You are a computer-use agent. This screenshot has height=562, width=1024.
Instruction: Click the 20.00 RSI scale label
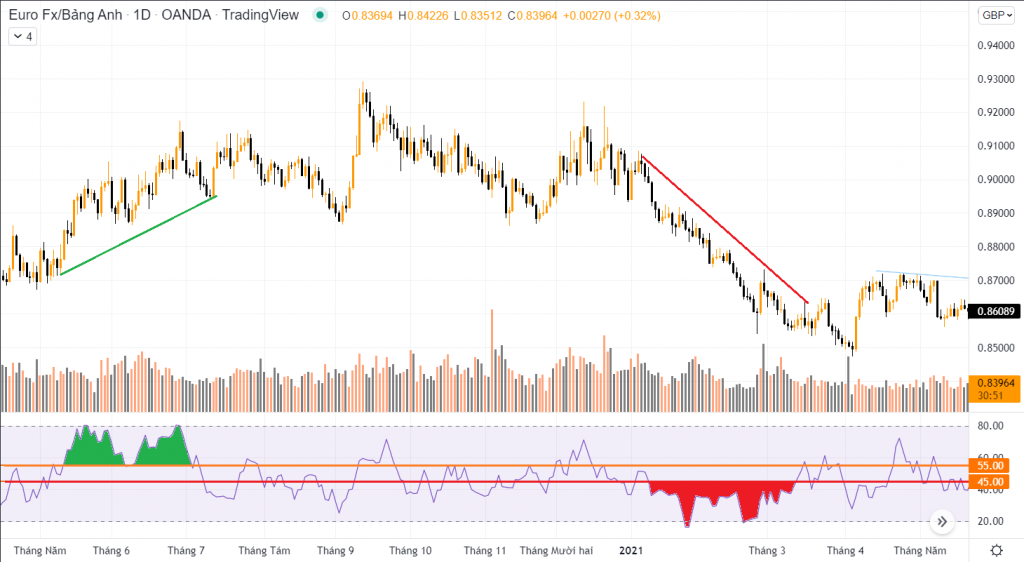click(x=990, y=521)
